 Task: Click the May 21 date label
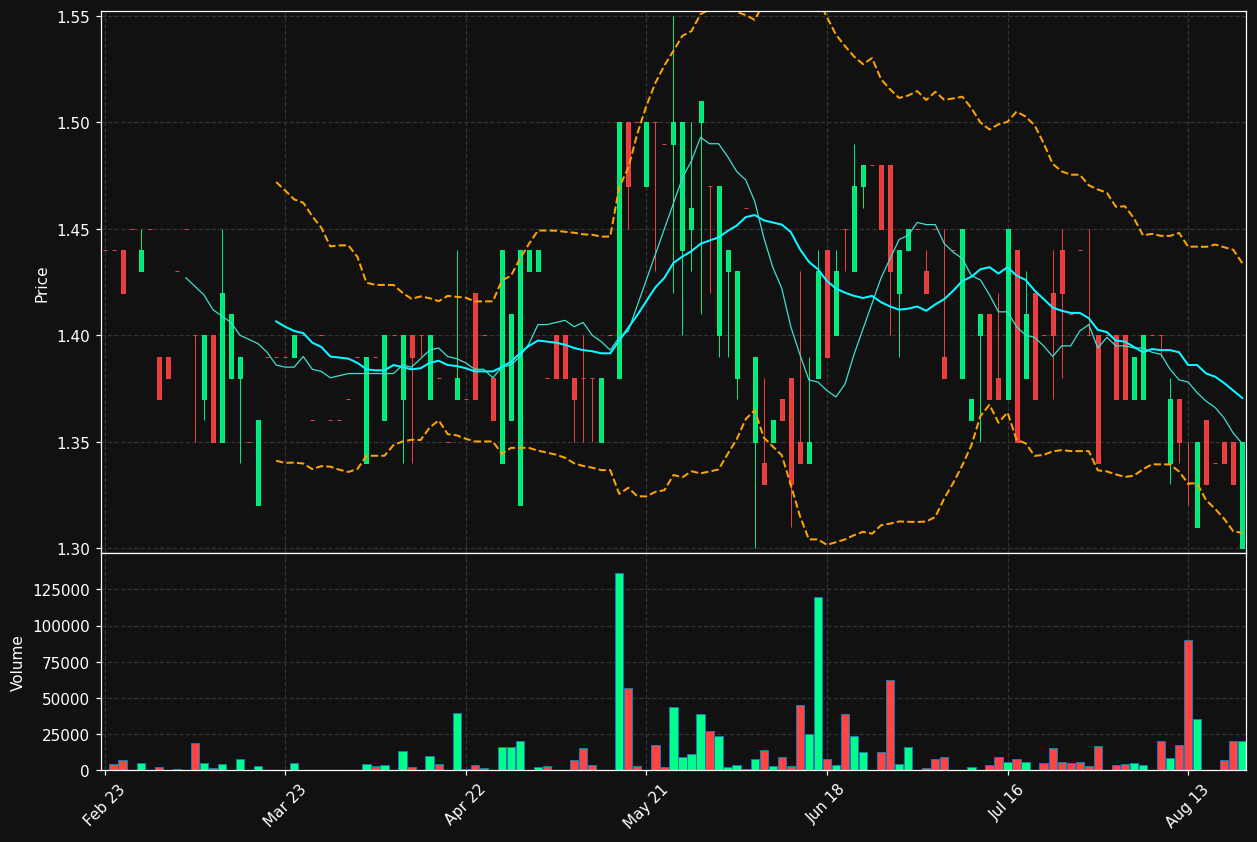click(645, 805)
